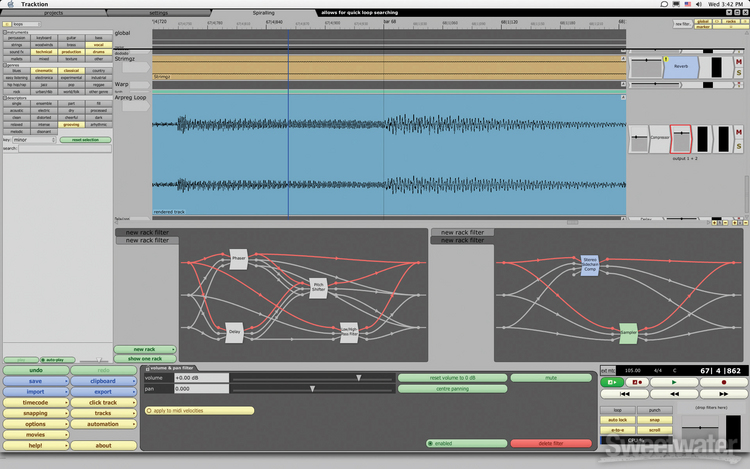The height and width of the screenshot is (469, 750).
Task: Open the Apple menu
Action: (x=11, y=4)
